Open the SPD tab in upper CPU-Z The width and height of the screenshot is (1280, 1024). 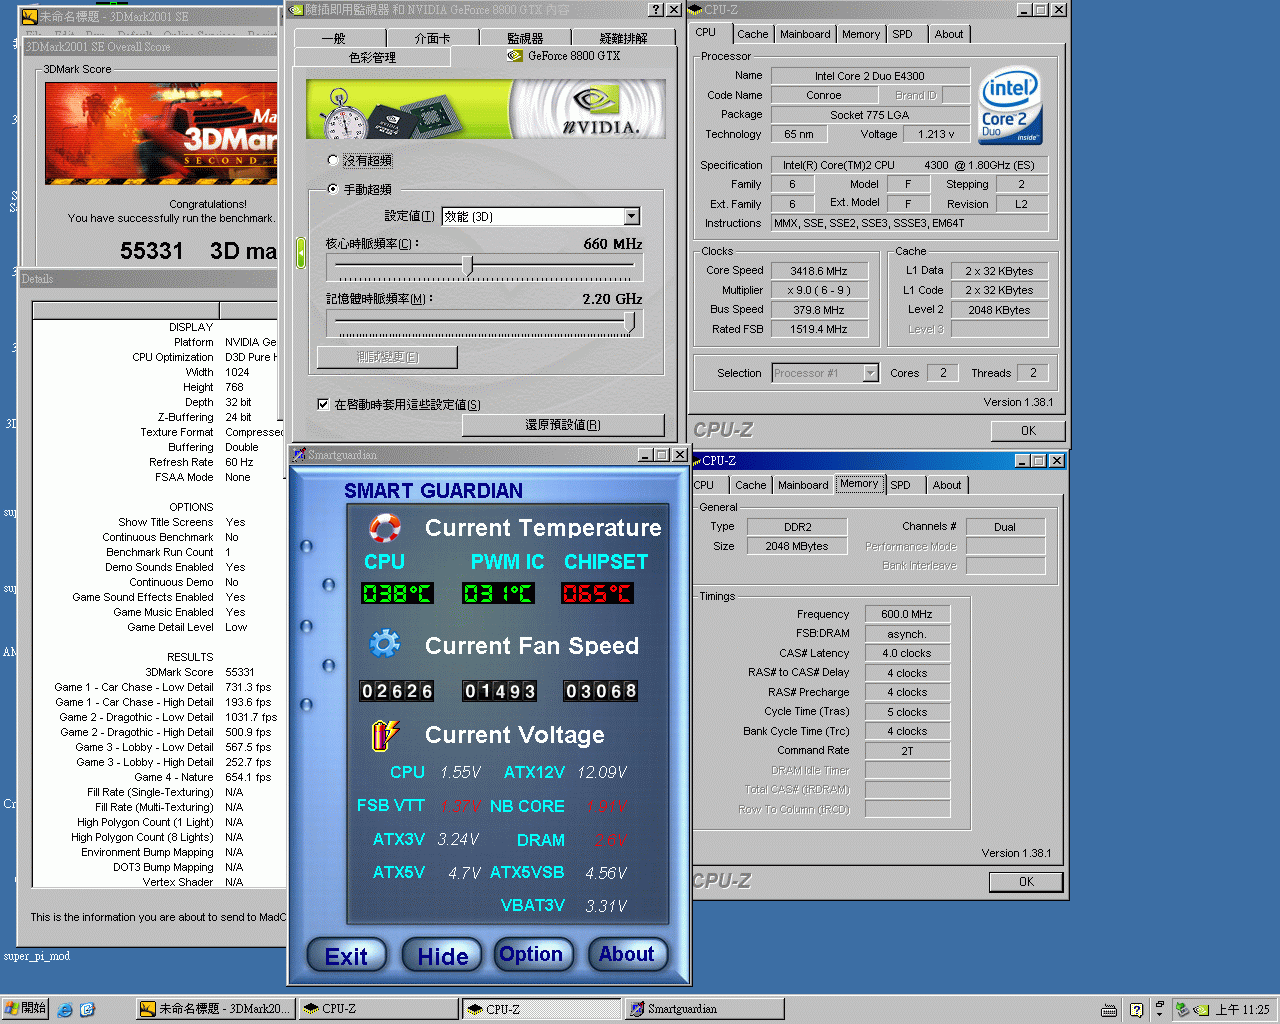[902, 34]
